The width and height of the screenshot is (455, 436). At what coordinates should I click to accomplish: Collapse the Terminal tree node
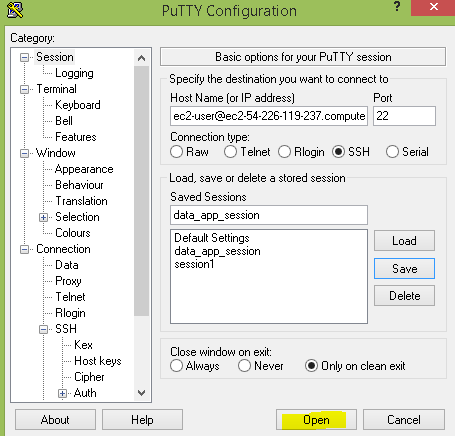(x=24, y=89)
